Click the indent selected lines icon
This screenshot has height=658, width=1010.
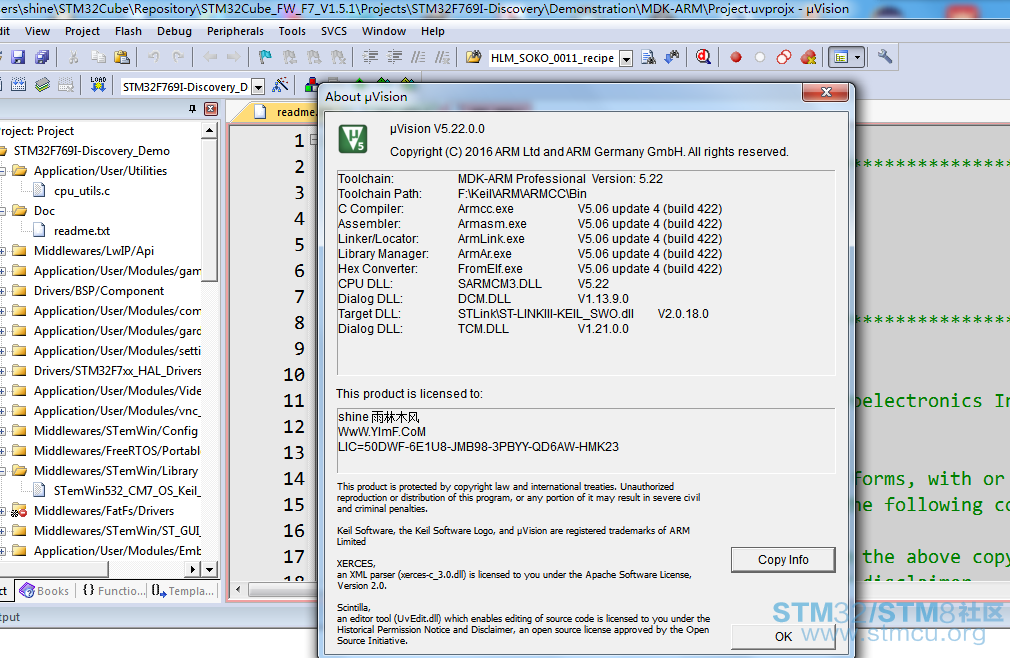tap(370, 57)
